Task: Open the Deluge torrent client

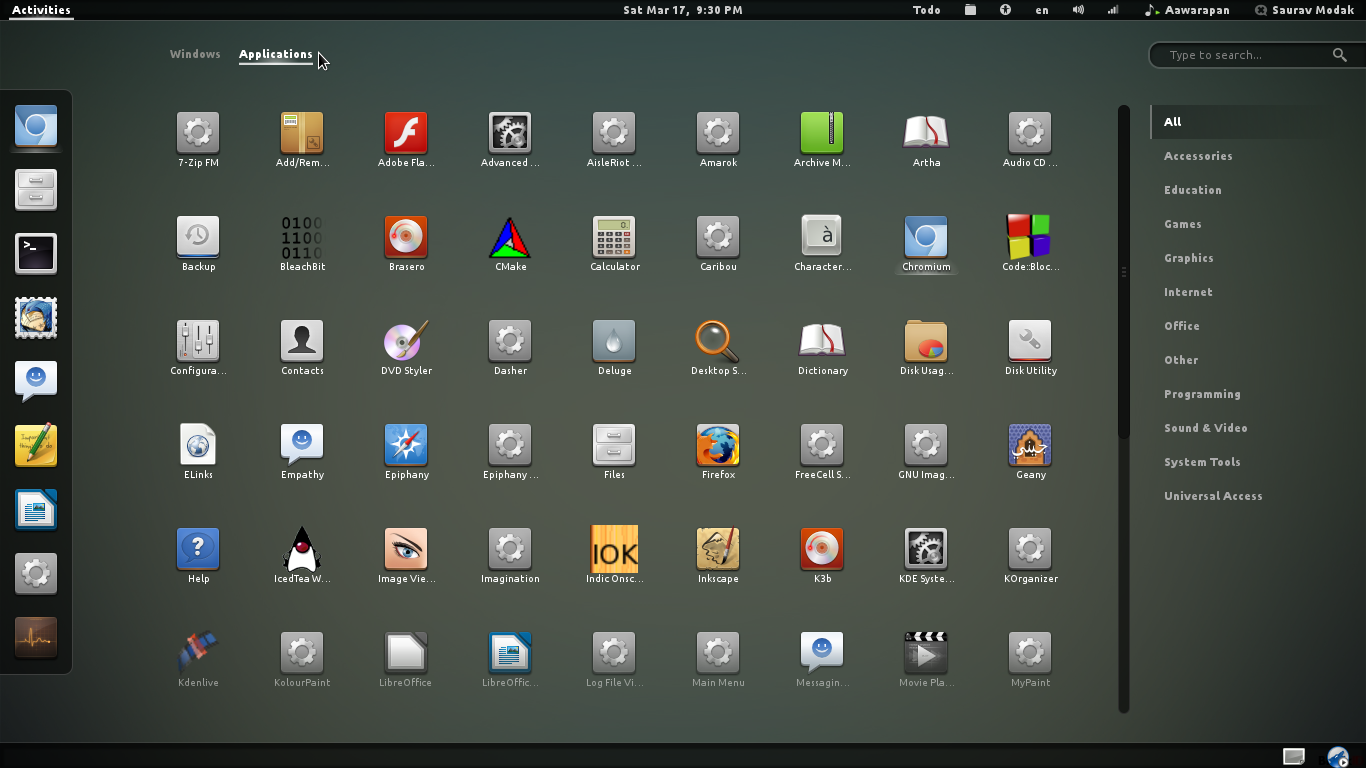Action: [x=613, y=340]
